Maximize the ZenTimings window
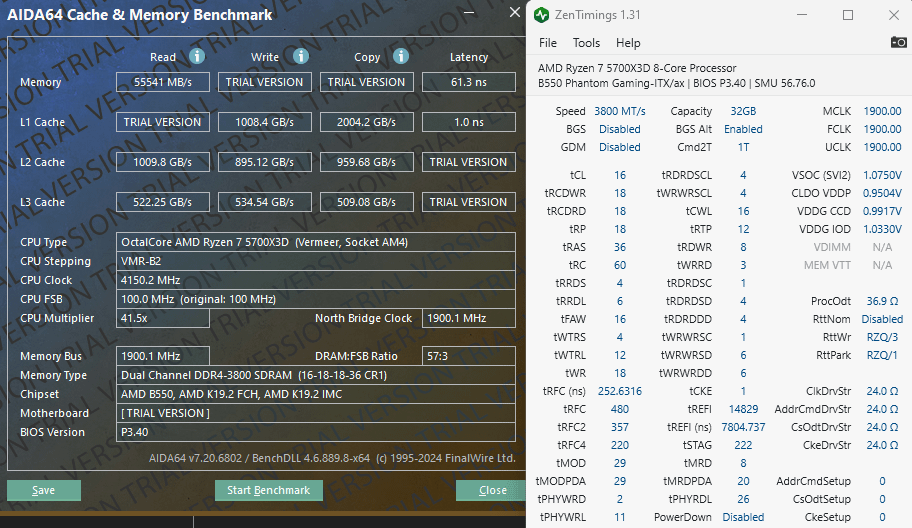Screen dimensions: 912x528 (848, 15)
